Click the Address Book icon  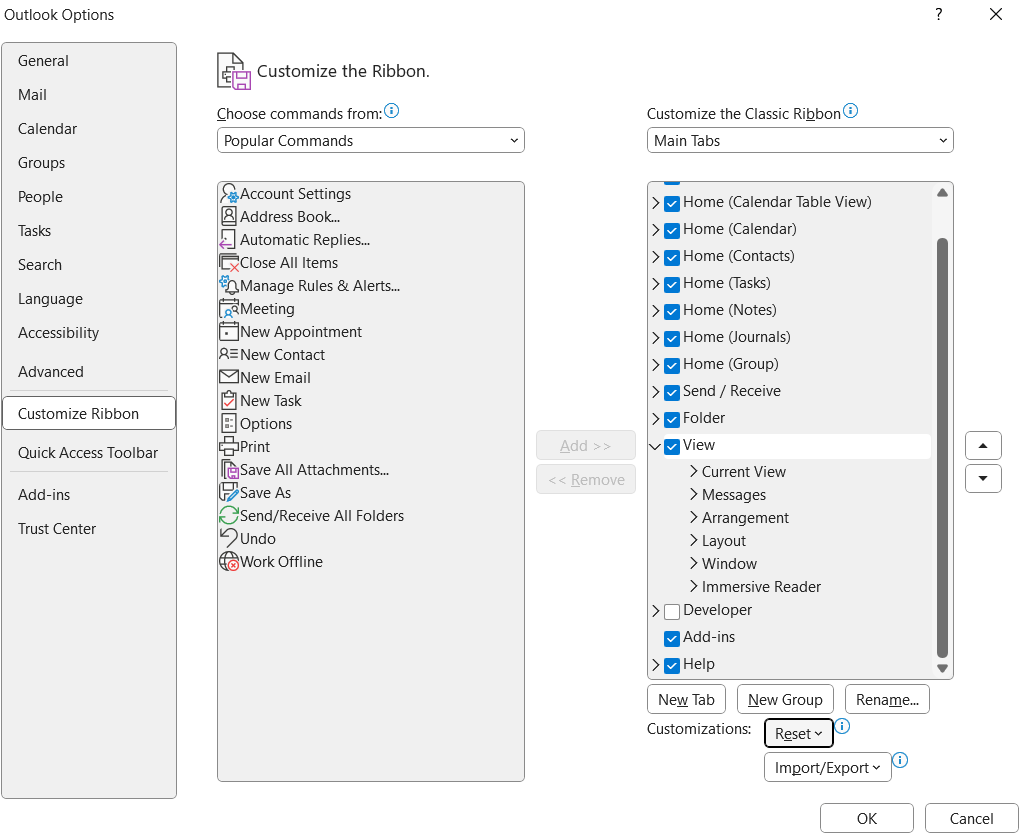[229, 216]
